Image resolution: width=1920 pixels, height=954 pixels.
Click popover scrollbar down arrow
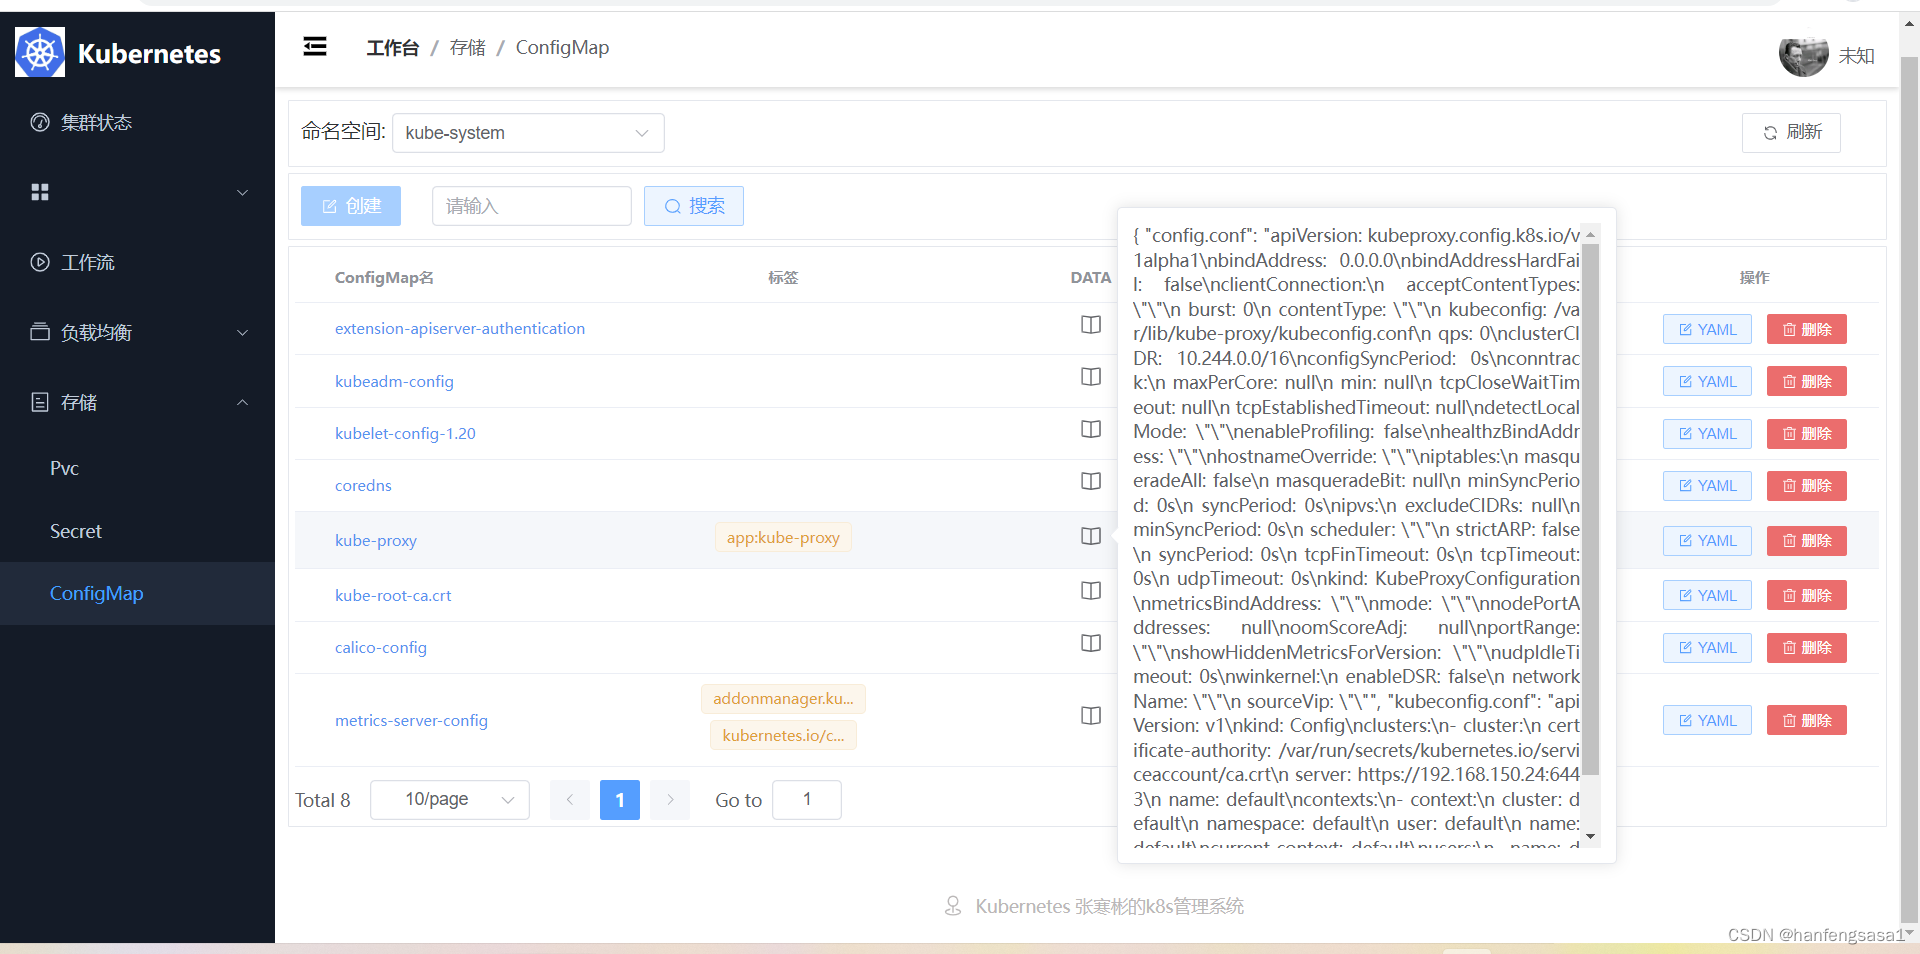pyautogui.click(x=1590, y=837)
